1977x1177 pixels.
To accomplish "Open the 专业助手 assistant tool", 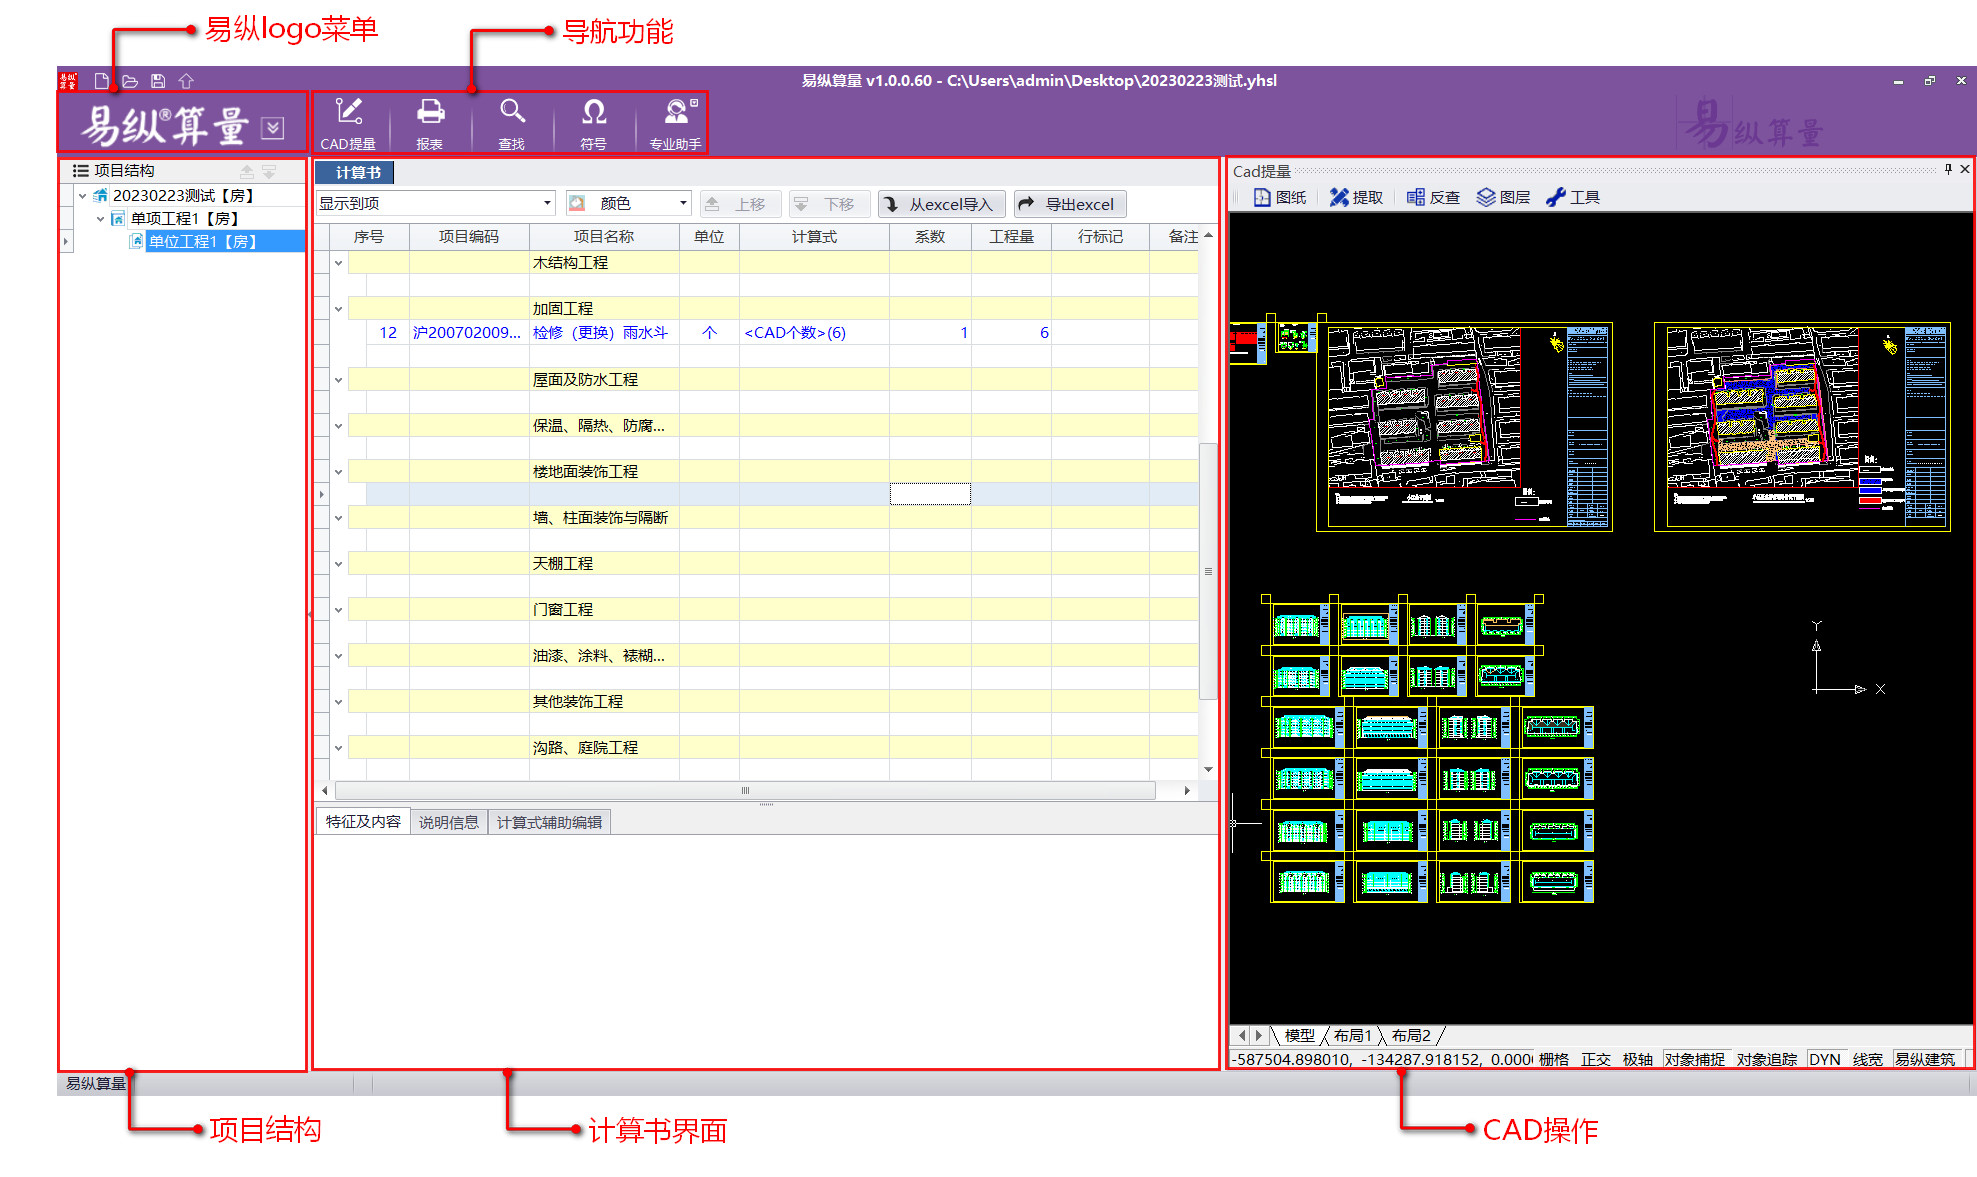I will pos(676,124).
